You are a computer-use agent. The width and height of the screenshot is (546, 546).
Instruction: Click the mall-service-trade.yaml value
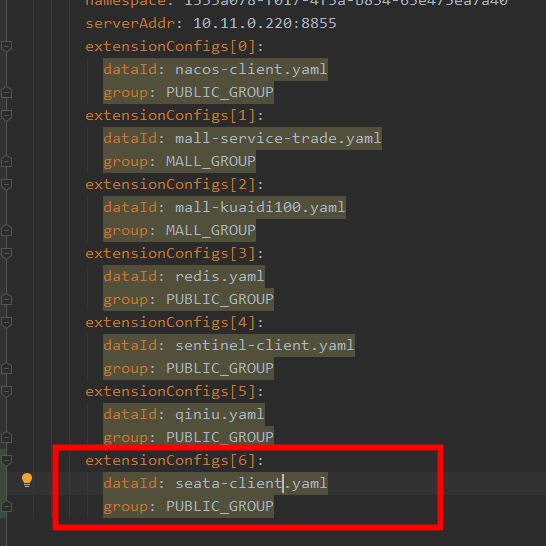pos(278,138)
